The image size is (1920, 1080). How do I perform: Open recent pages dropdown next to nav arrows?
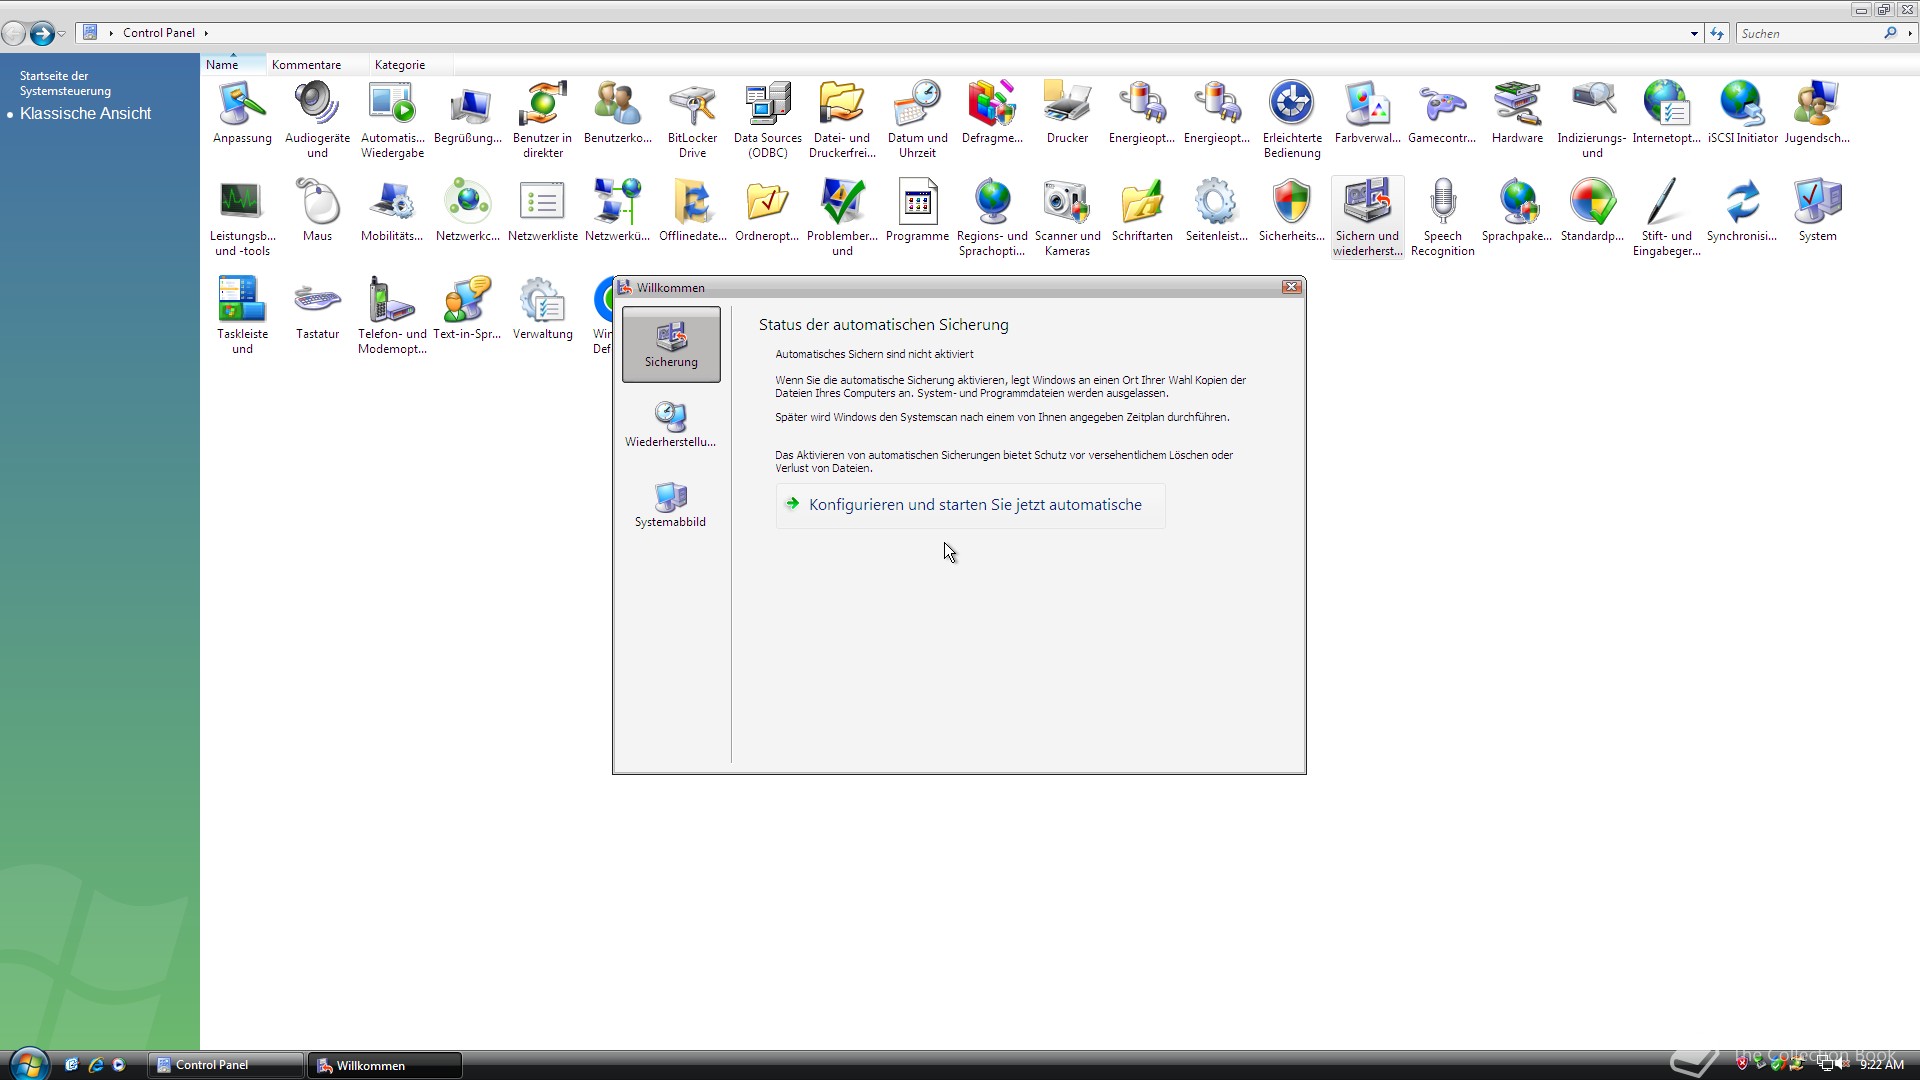click(x=62, y=34)
